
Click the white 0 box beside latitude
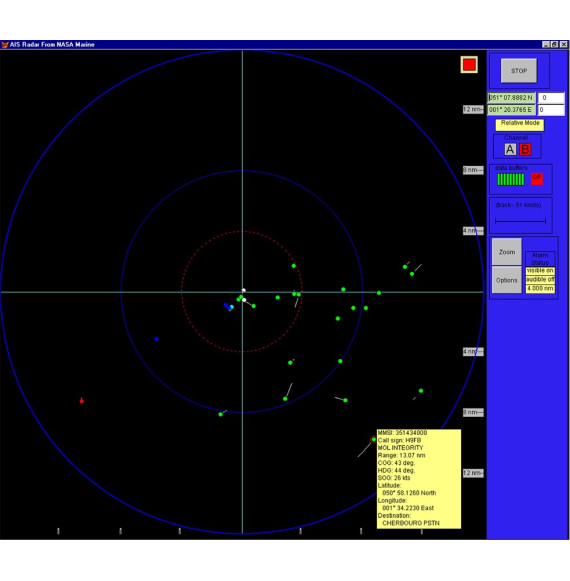[551, 98]
